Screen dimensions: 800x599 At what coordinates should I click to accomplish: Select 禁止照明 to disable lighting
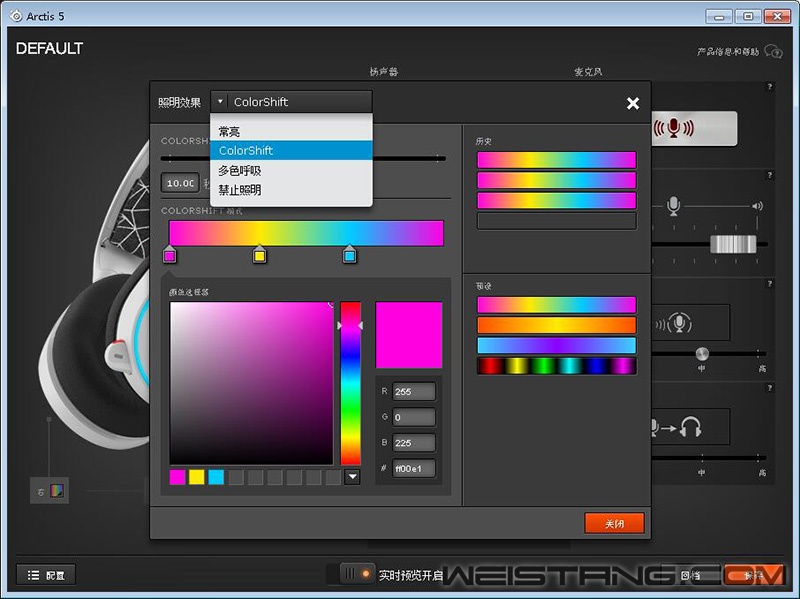291,190
